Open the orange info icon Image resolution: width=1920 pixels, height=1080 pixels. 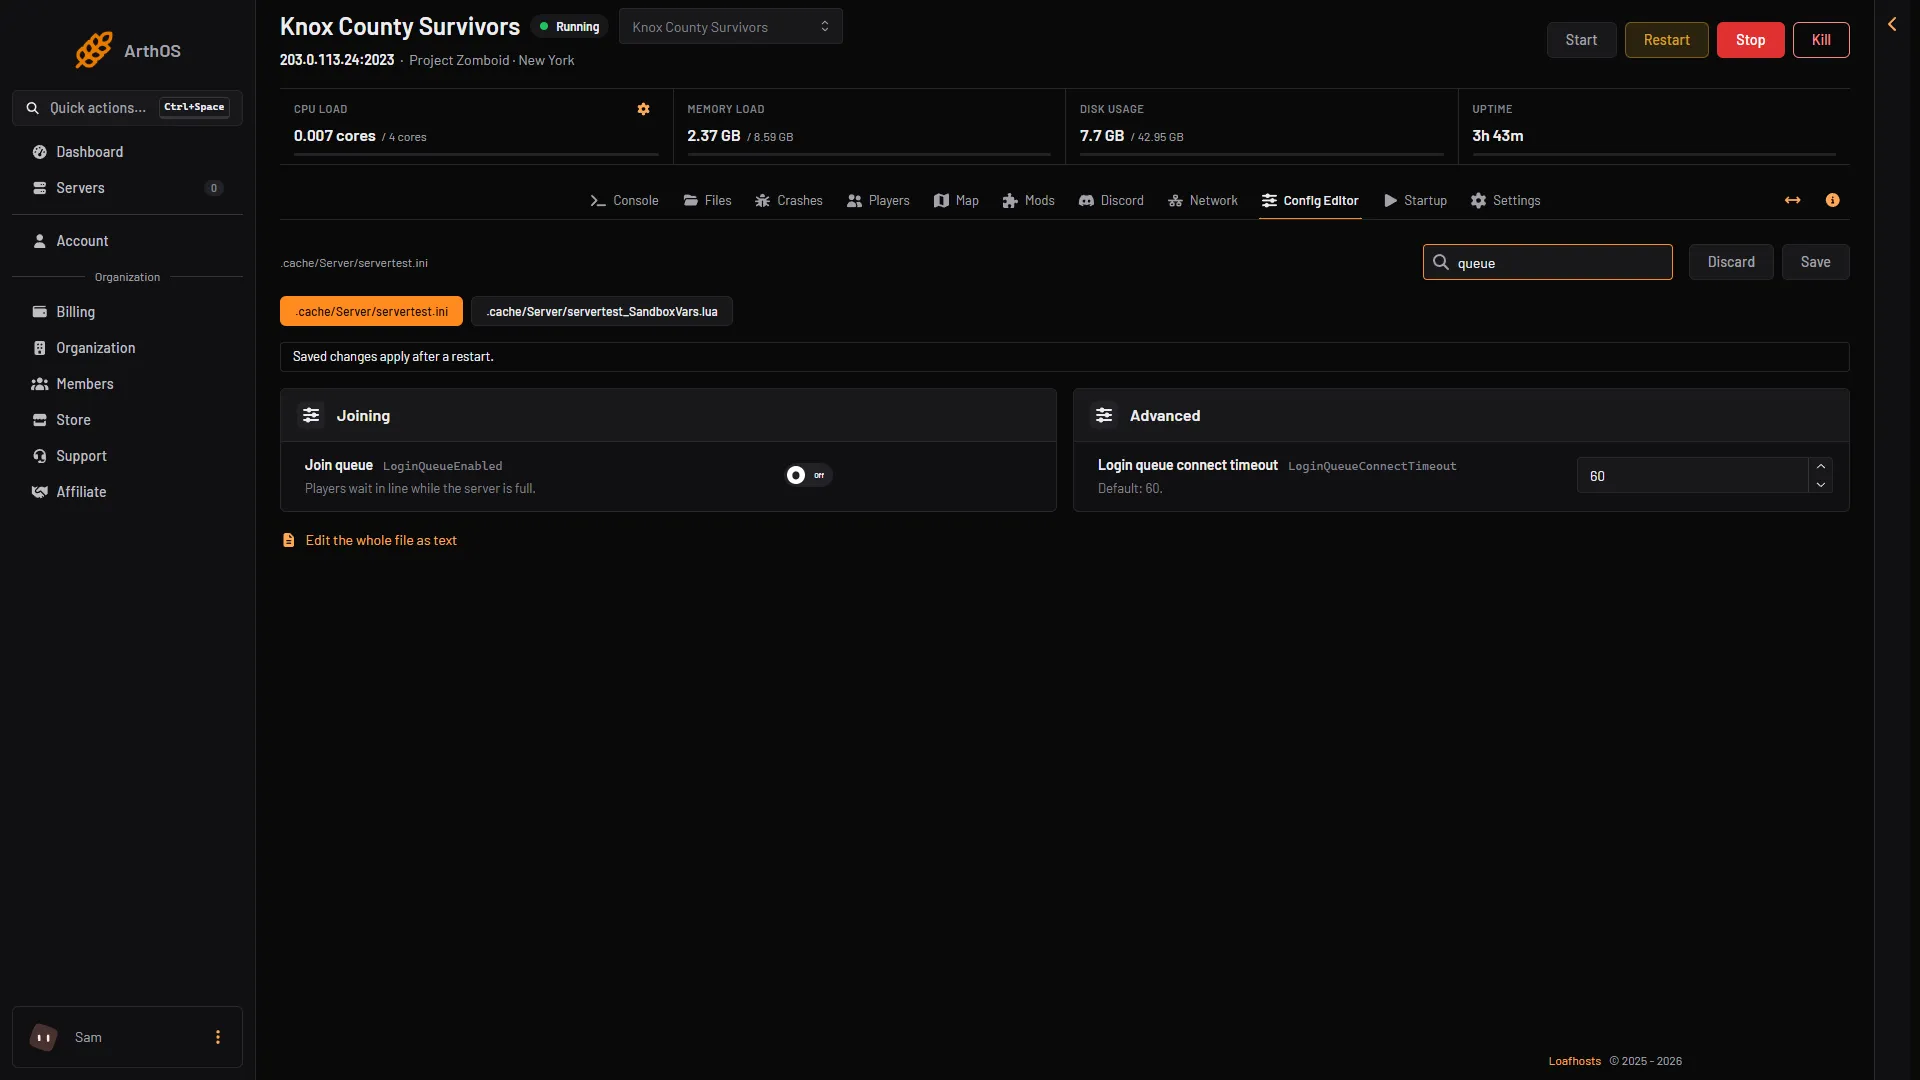pos(1833,201)
